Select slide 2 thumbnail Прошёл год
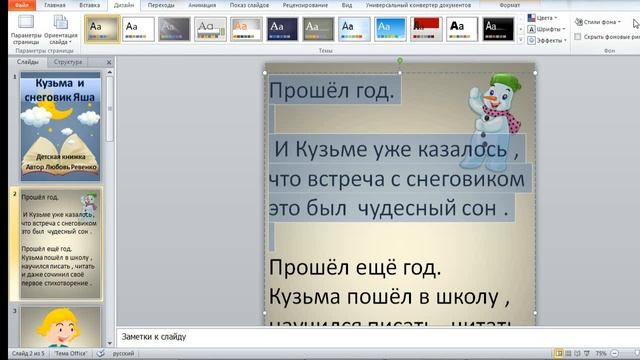 pos(60,244)
